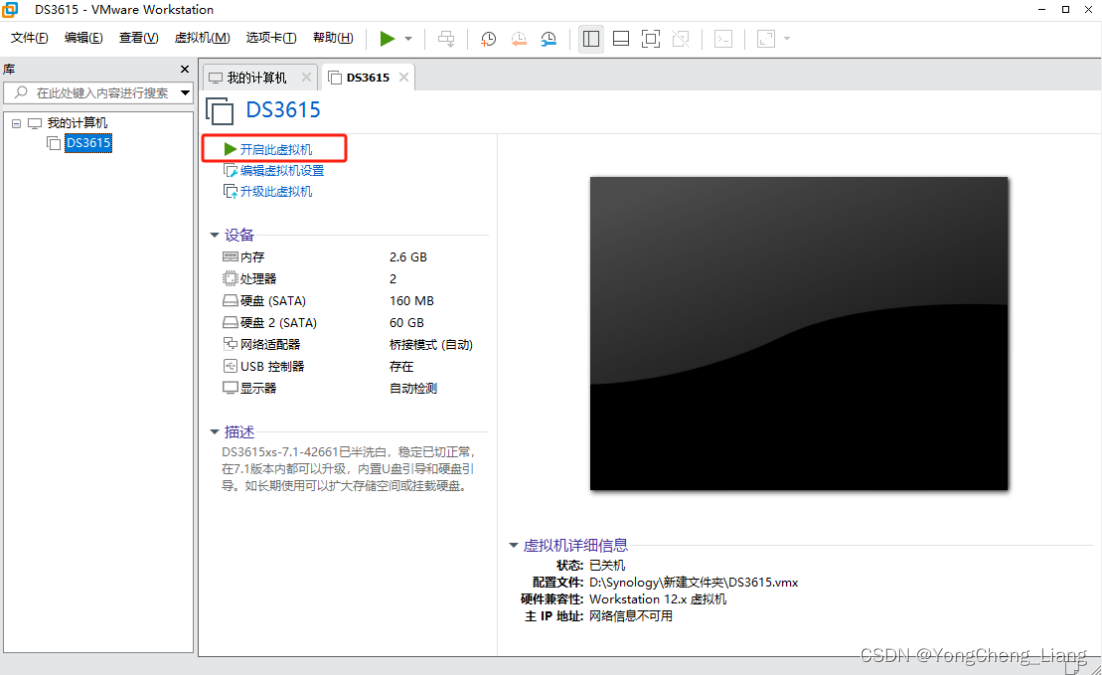
Task: Click the USB 控制器 icon
Action: (231, 366)
